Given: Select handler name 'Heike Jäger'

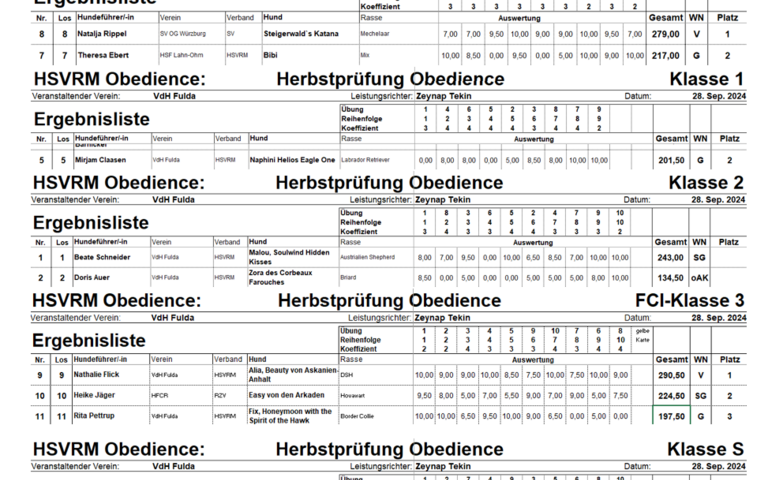Looking at the screenshot, I should (94, 395).
